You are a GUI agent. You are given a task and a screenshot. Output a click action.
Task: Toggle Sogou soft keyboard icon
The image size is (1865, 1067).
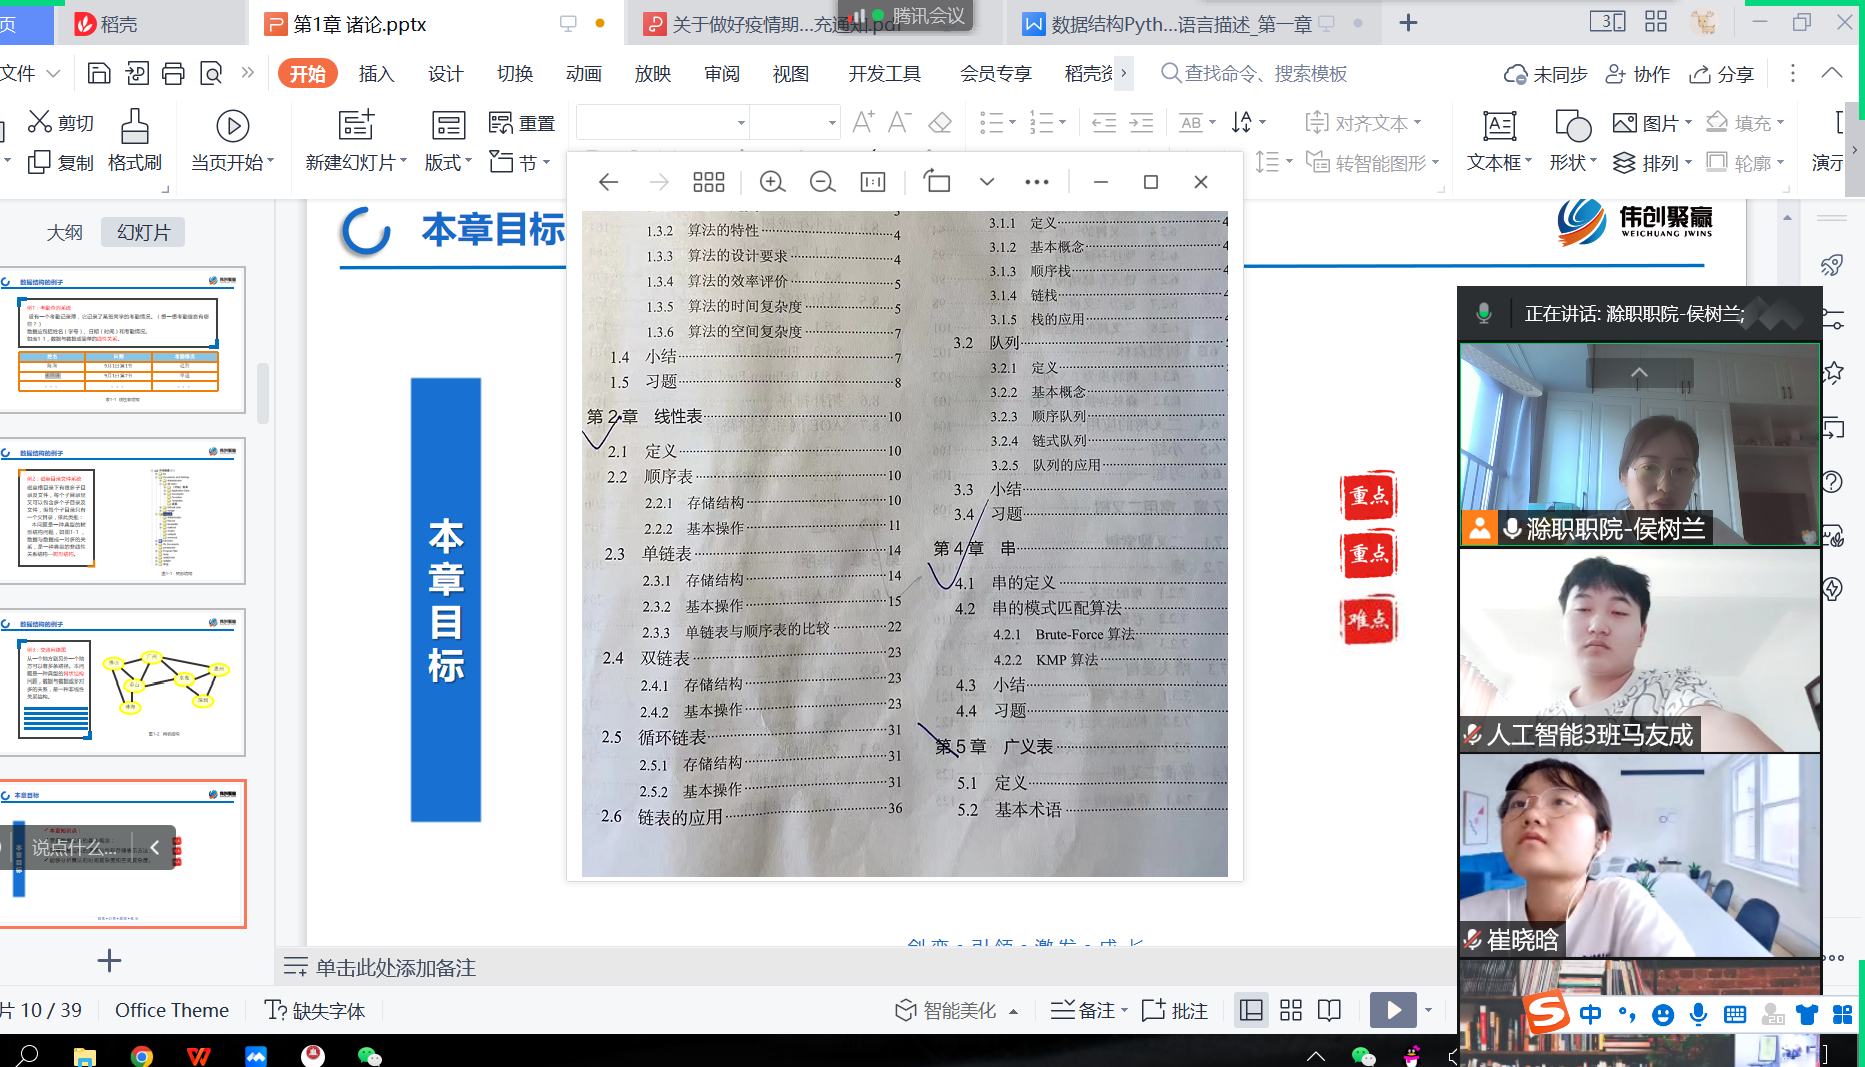pyautogui.click(x=1735, y=1015)
